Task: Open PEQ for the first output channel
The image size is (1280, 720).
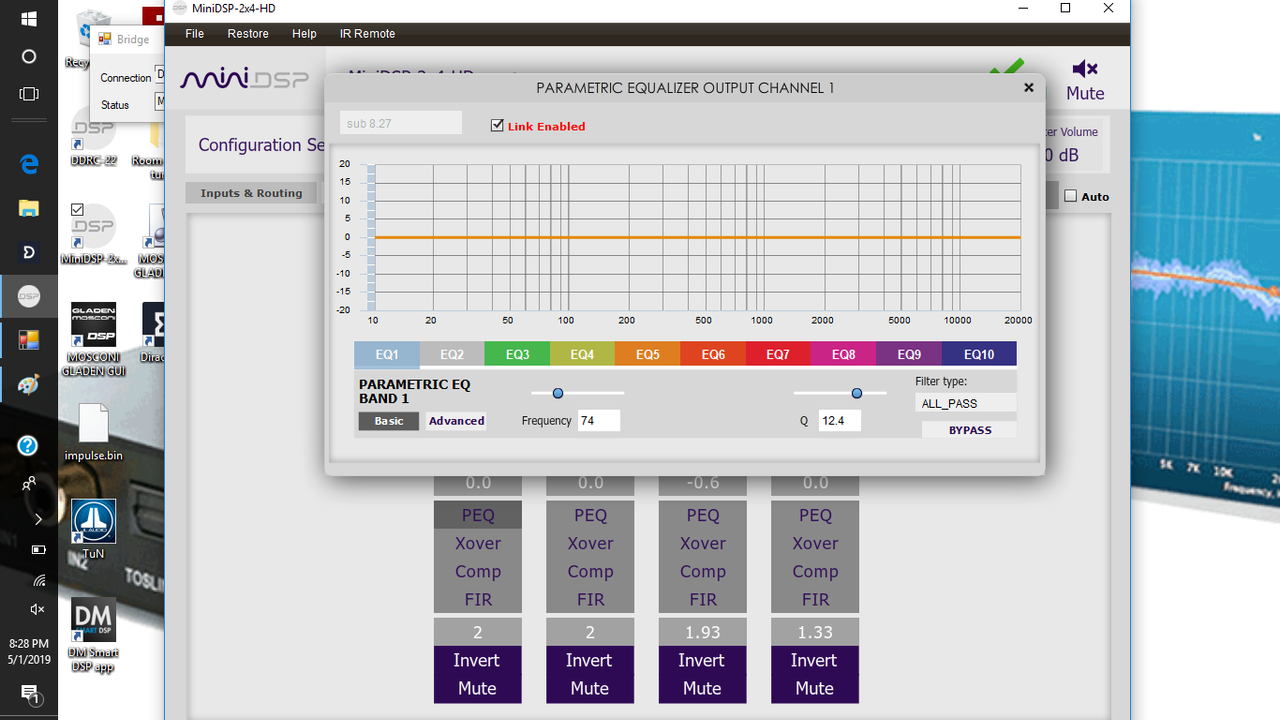Action: click(x=478, y=515)
